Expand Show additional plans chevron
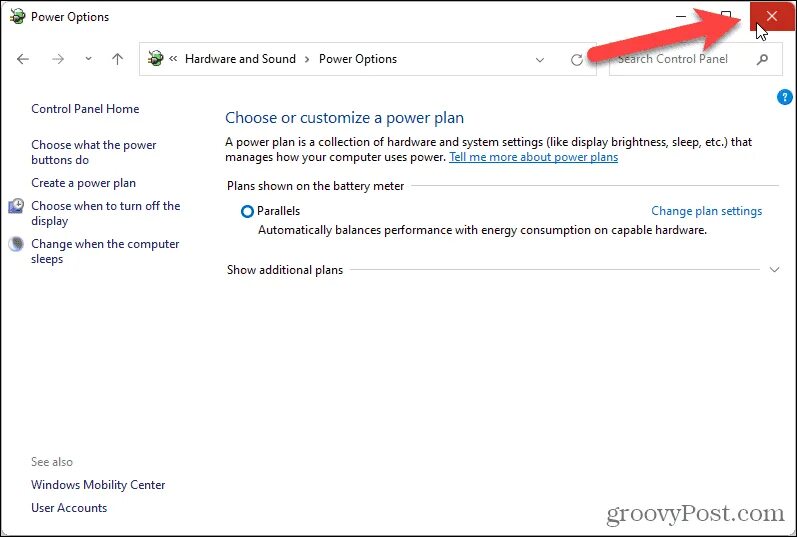797x537 pixels. point(774,270)
